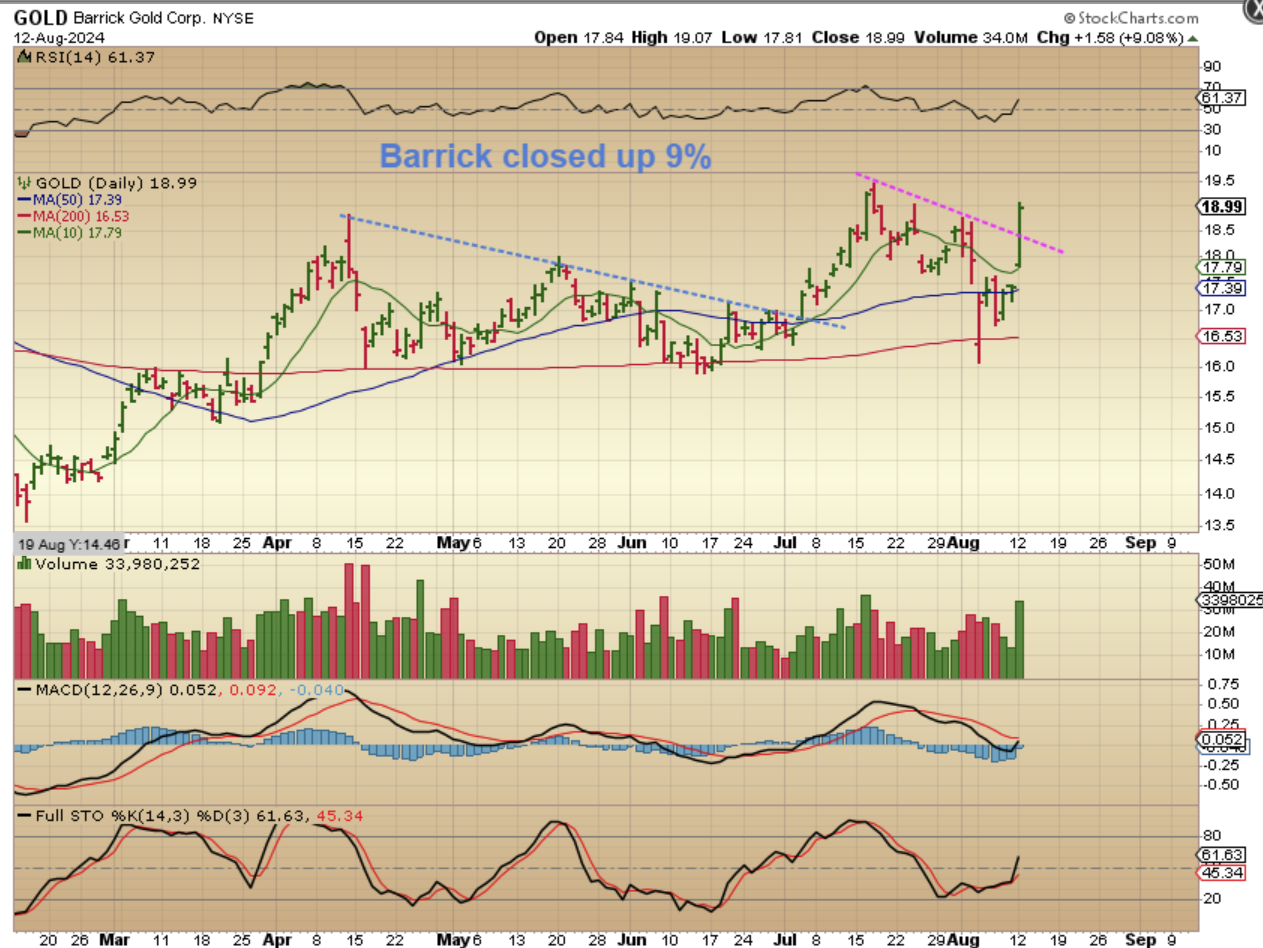1263x948 pixels.
Task: Click the 0.052 MACD tag on right axis
Action: pos(1222,740)
